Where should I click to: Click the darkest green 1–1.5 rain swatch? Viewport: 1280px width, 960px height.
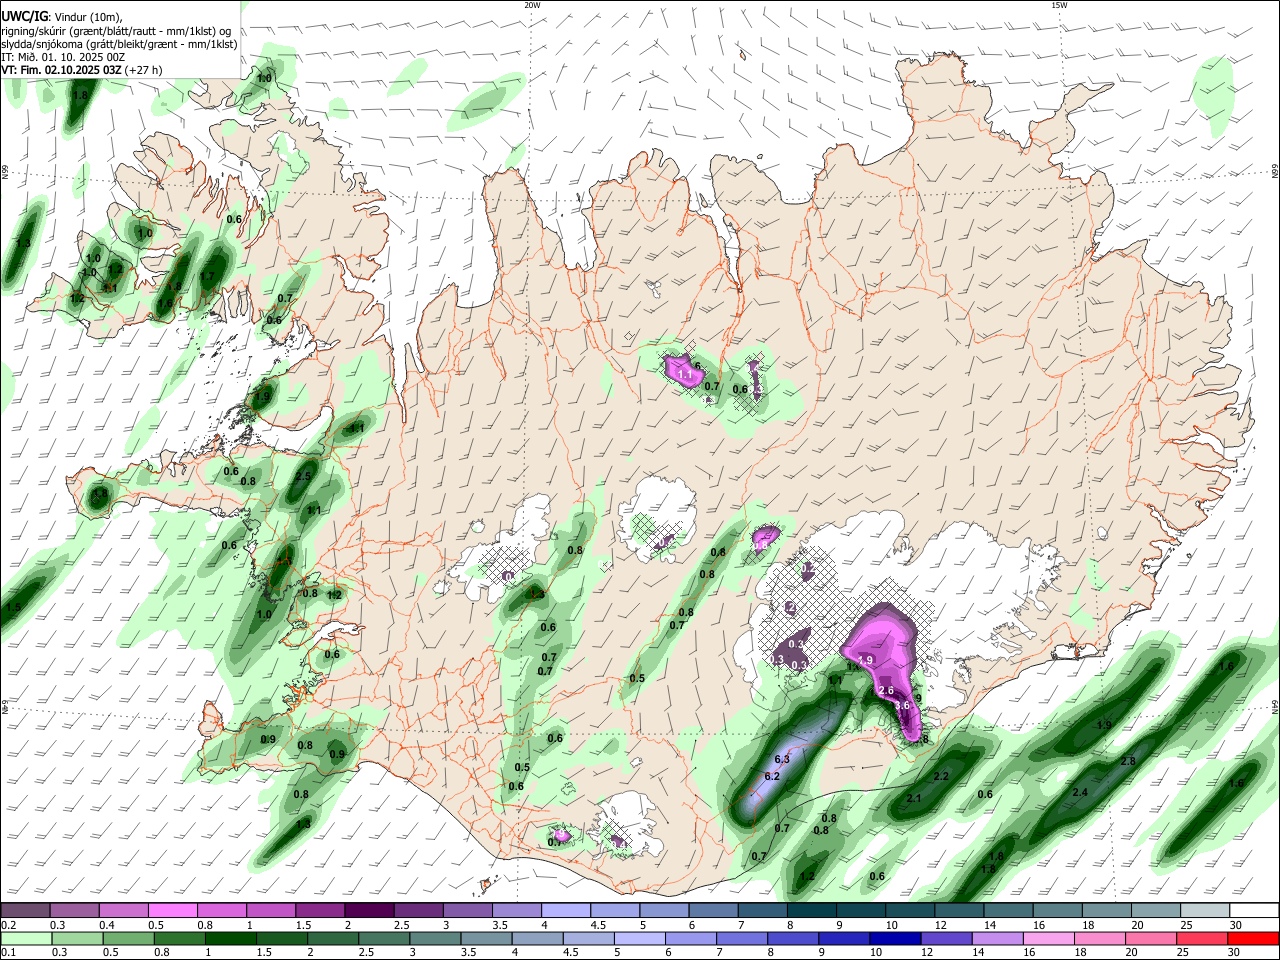(230, 938)
